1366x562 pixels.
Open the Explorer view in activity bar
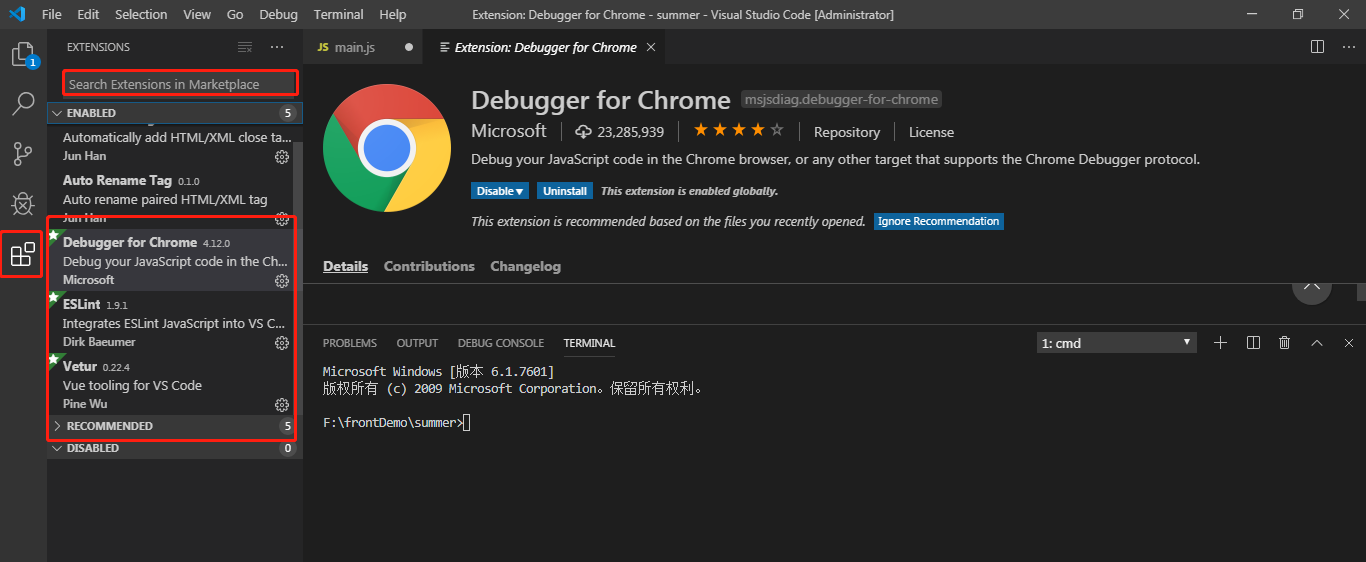click(23, 54)
